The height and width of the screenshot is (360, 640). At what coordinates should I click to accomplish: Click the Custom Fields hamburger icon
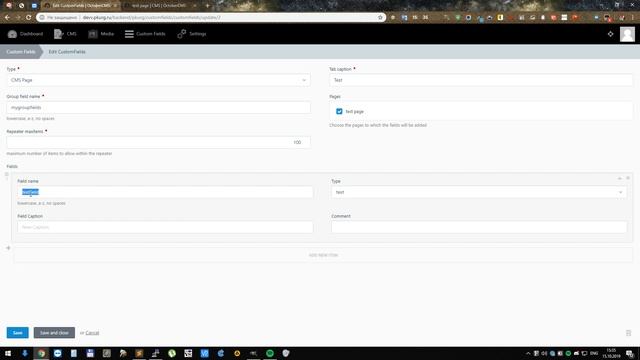129,34
